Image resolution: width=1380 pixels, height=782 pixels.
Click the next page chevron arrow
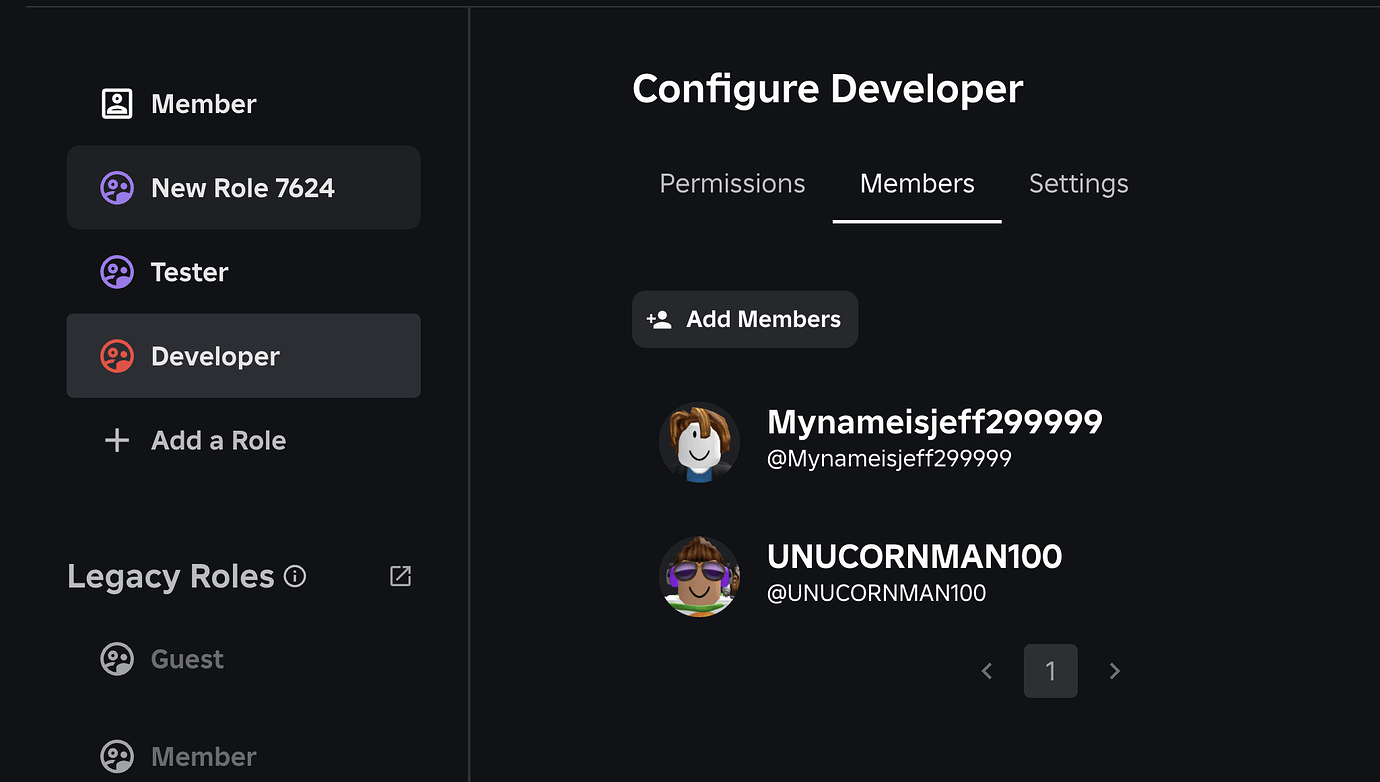1114,671
